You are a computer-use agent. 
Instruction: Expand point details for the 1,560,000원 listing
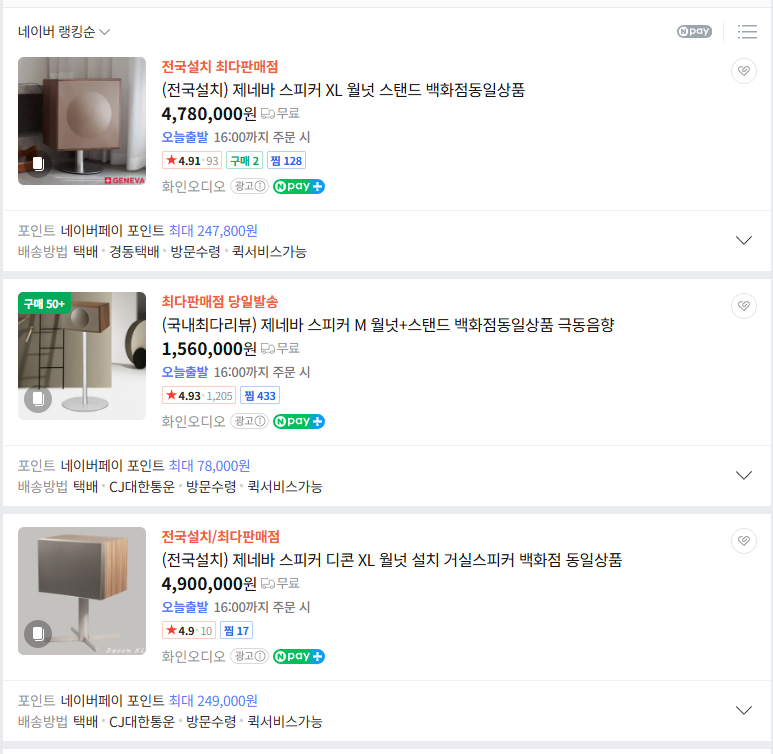(x=743, y=476)
